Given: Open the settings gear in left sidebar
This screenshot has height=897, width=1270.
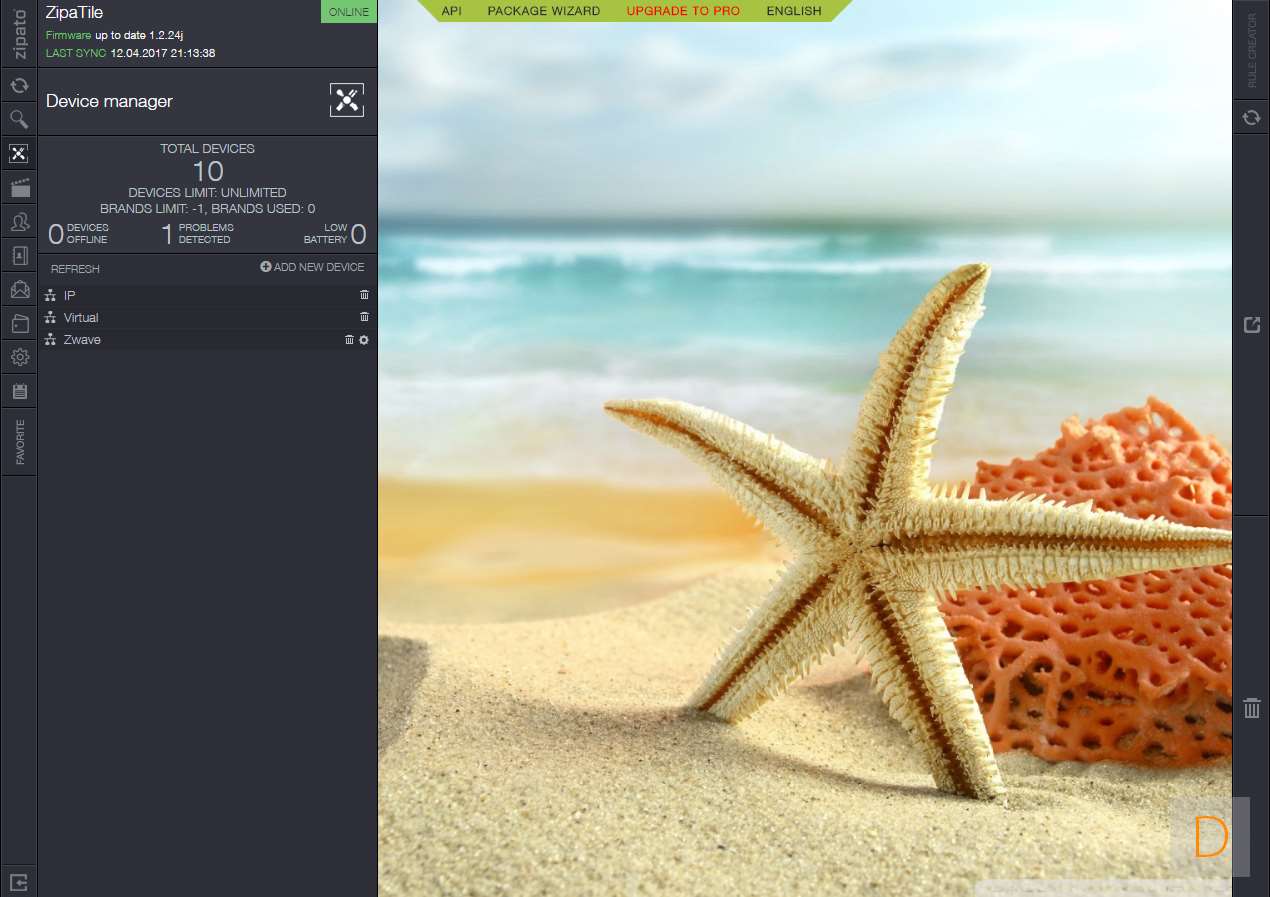Looking at the screenshot, I should [19, 357].
